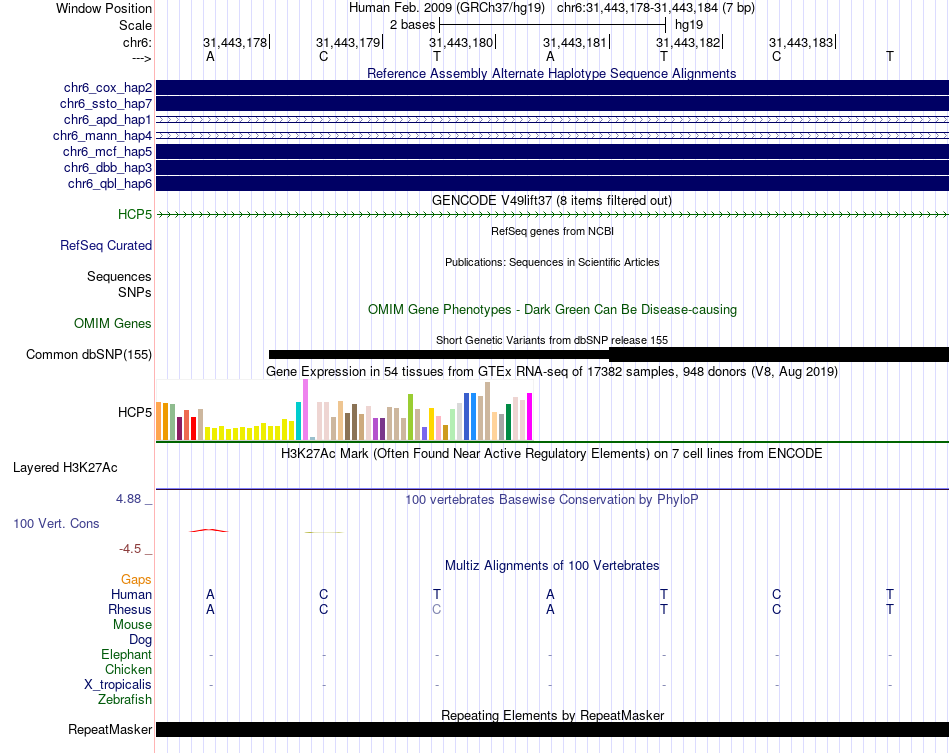Click the Dog species label
Screen dimensions: 950x753
tap(140, 640)
